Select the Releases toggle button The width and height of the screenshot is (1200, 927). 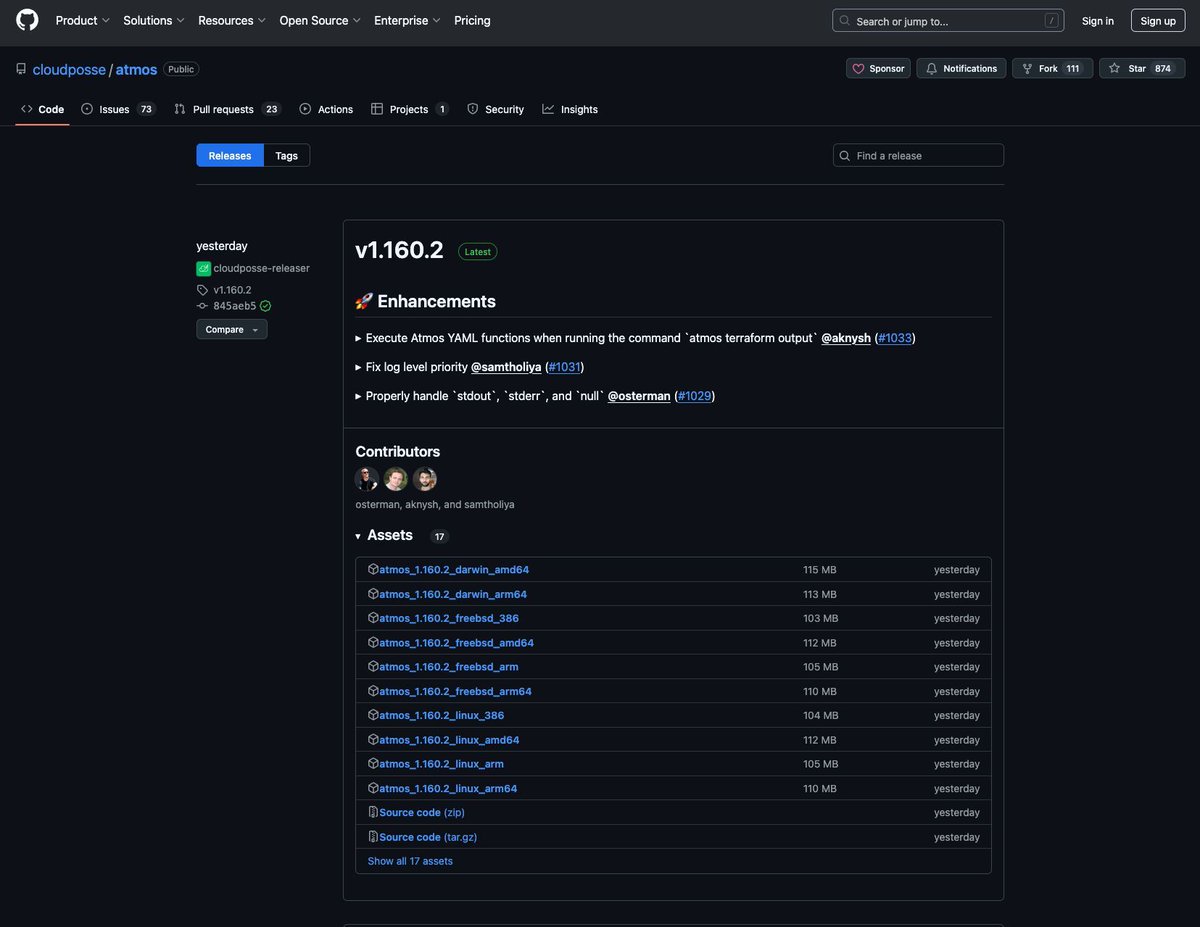(230, 155)
